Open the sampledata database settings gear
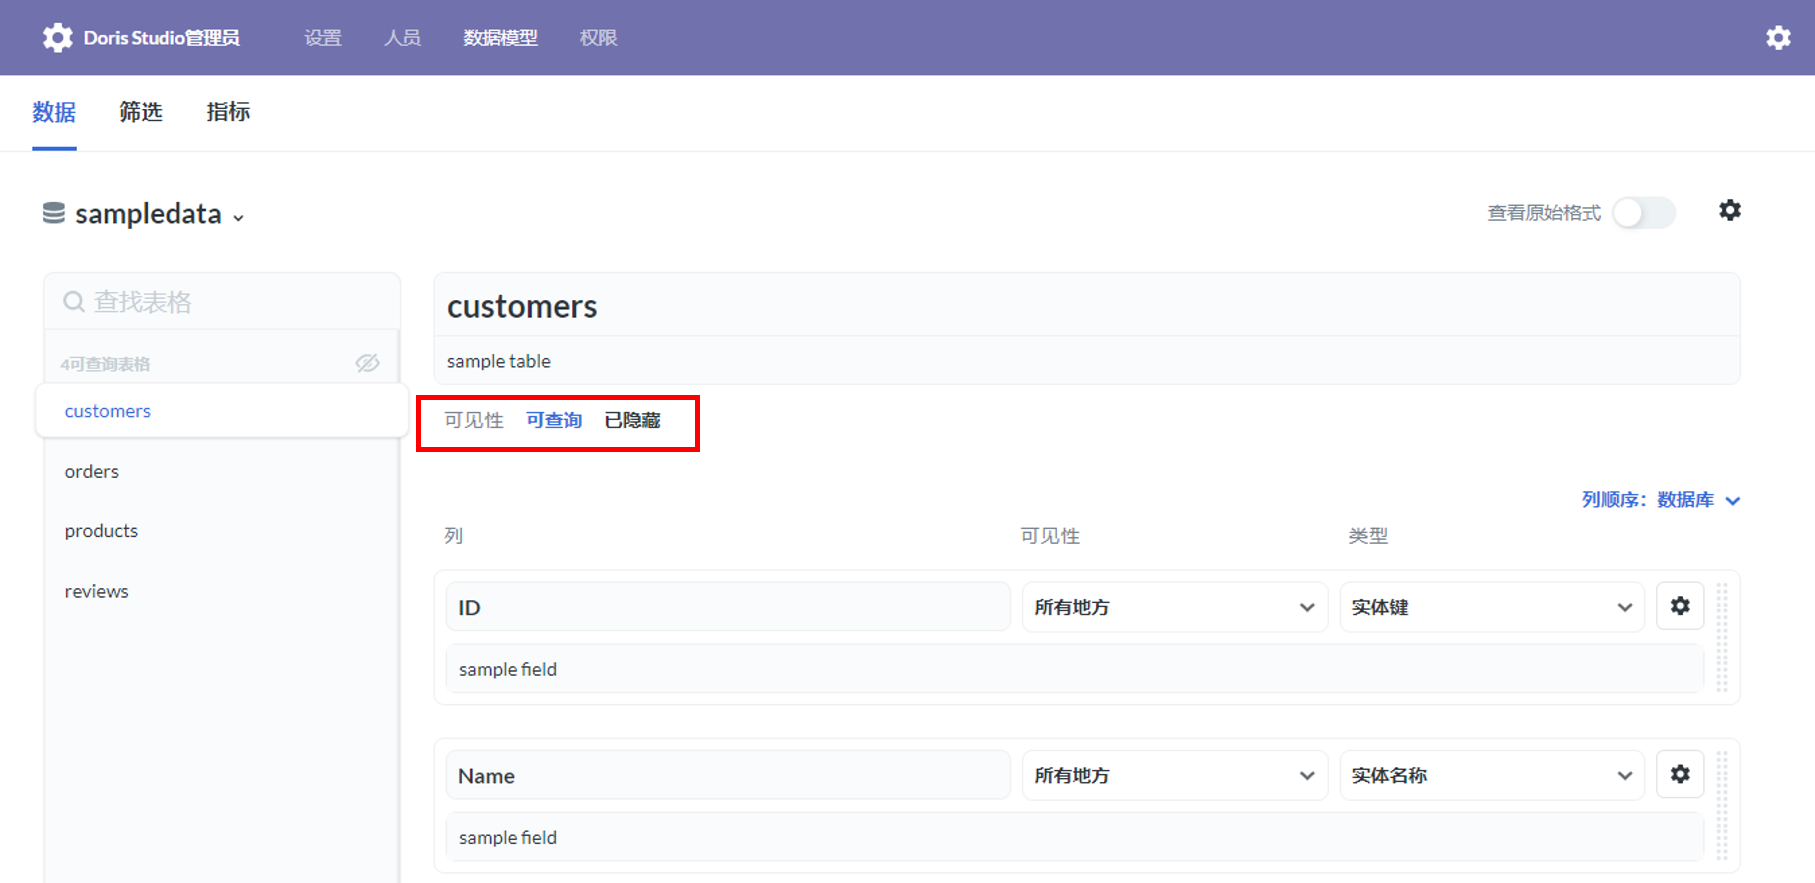1815x883 pixels. coord(1730,210)
